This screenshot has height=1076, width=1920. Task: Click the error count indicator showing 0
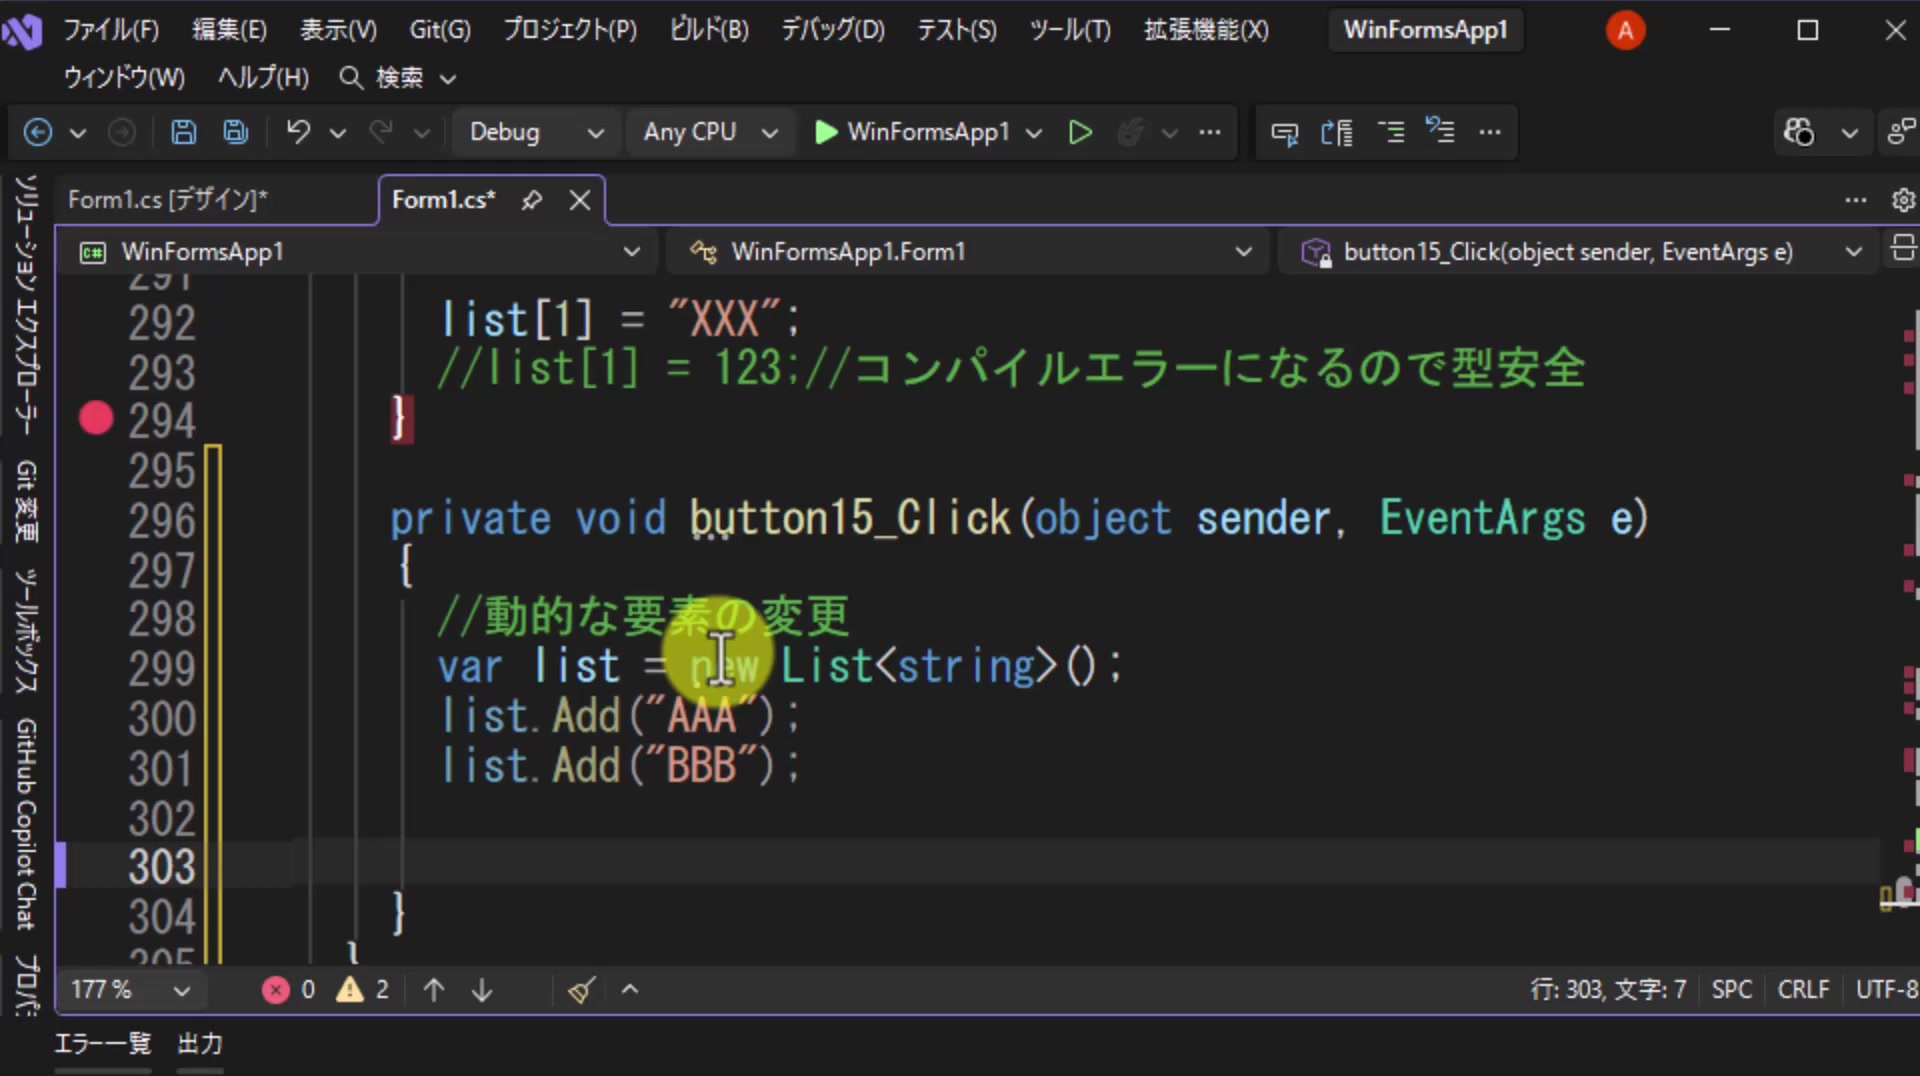pyautogui.click(x=289, y=990)
